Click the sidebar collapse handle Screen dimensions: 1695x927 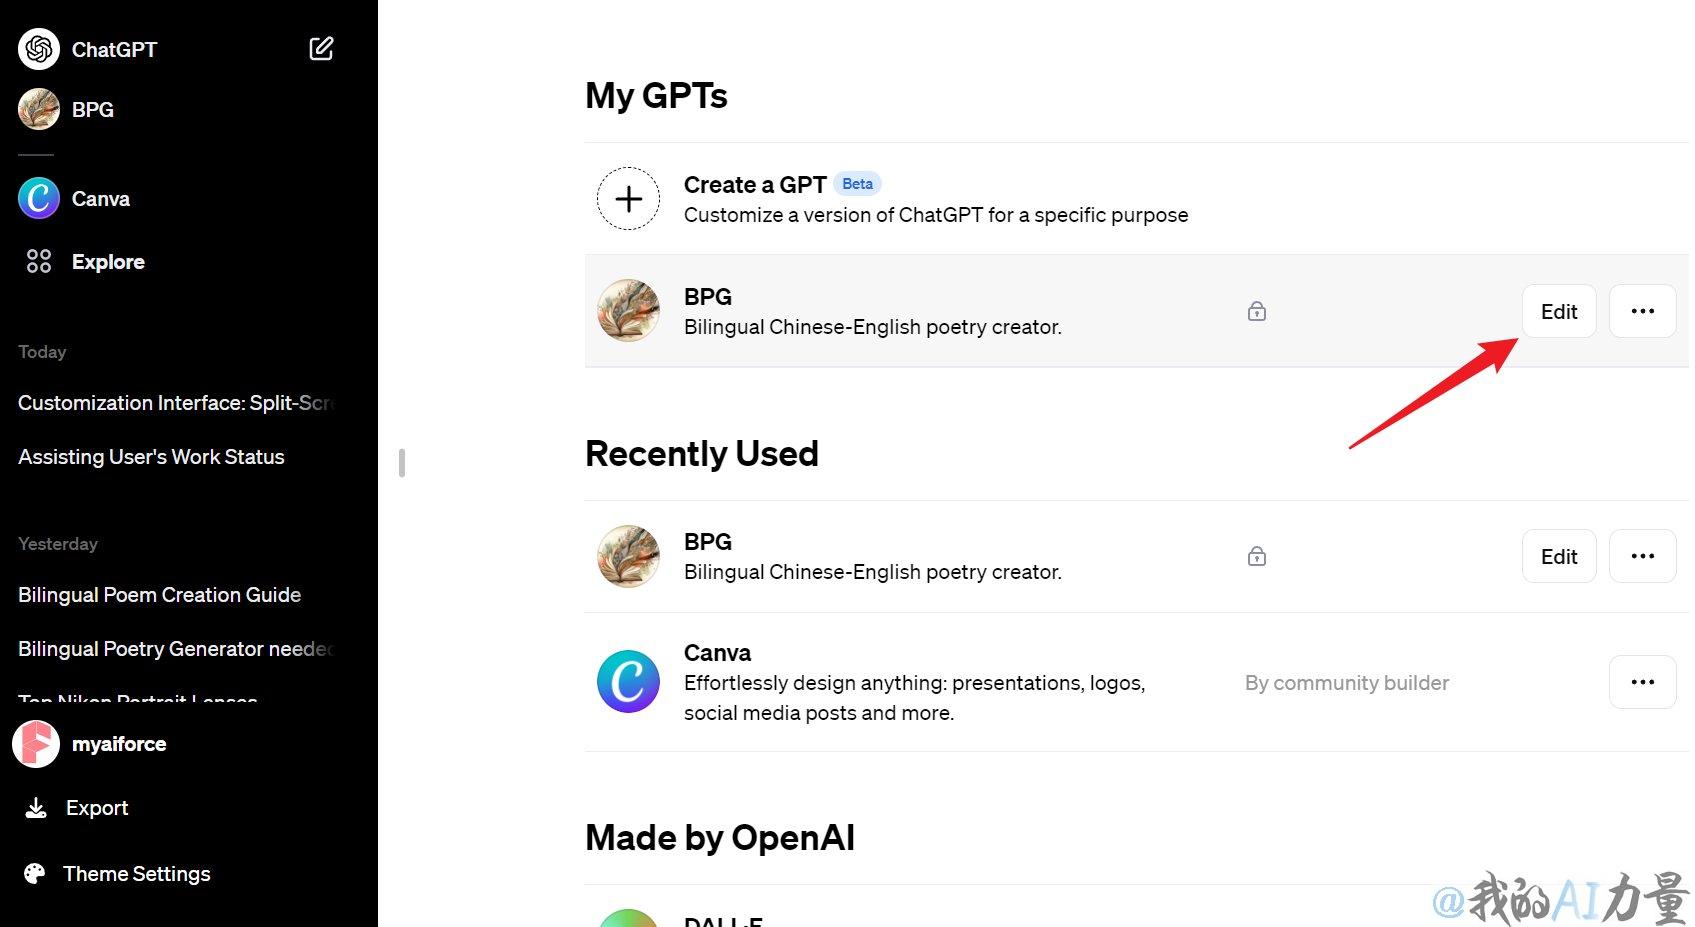[x=402, y=463]
